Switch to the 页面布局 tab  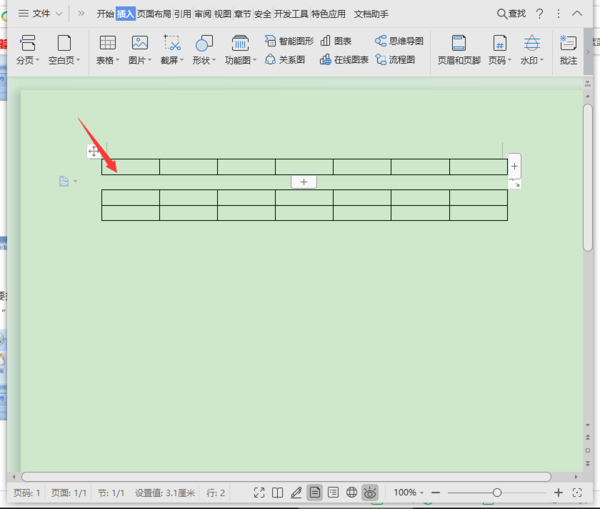(x=154, y=14)
